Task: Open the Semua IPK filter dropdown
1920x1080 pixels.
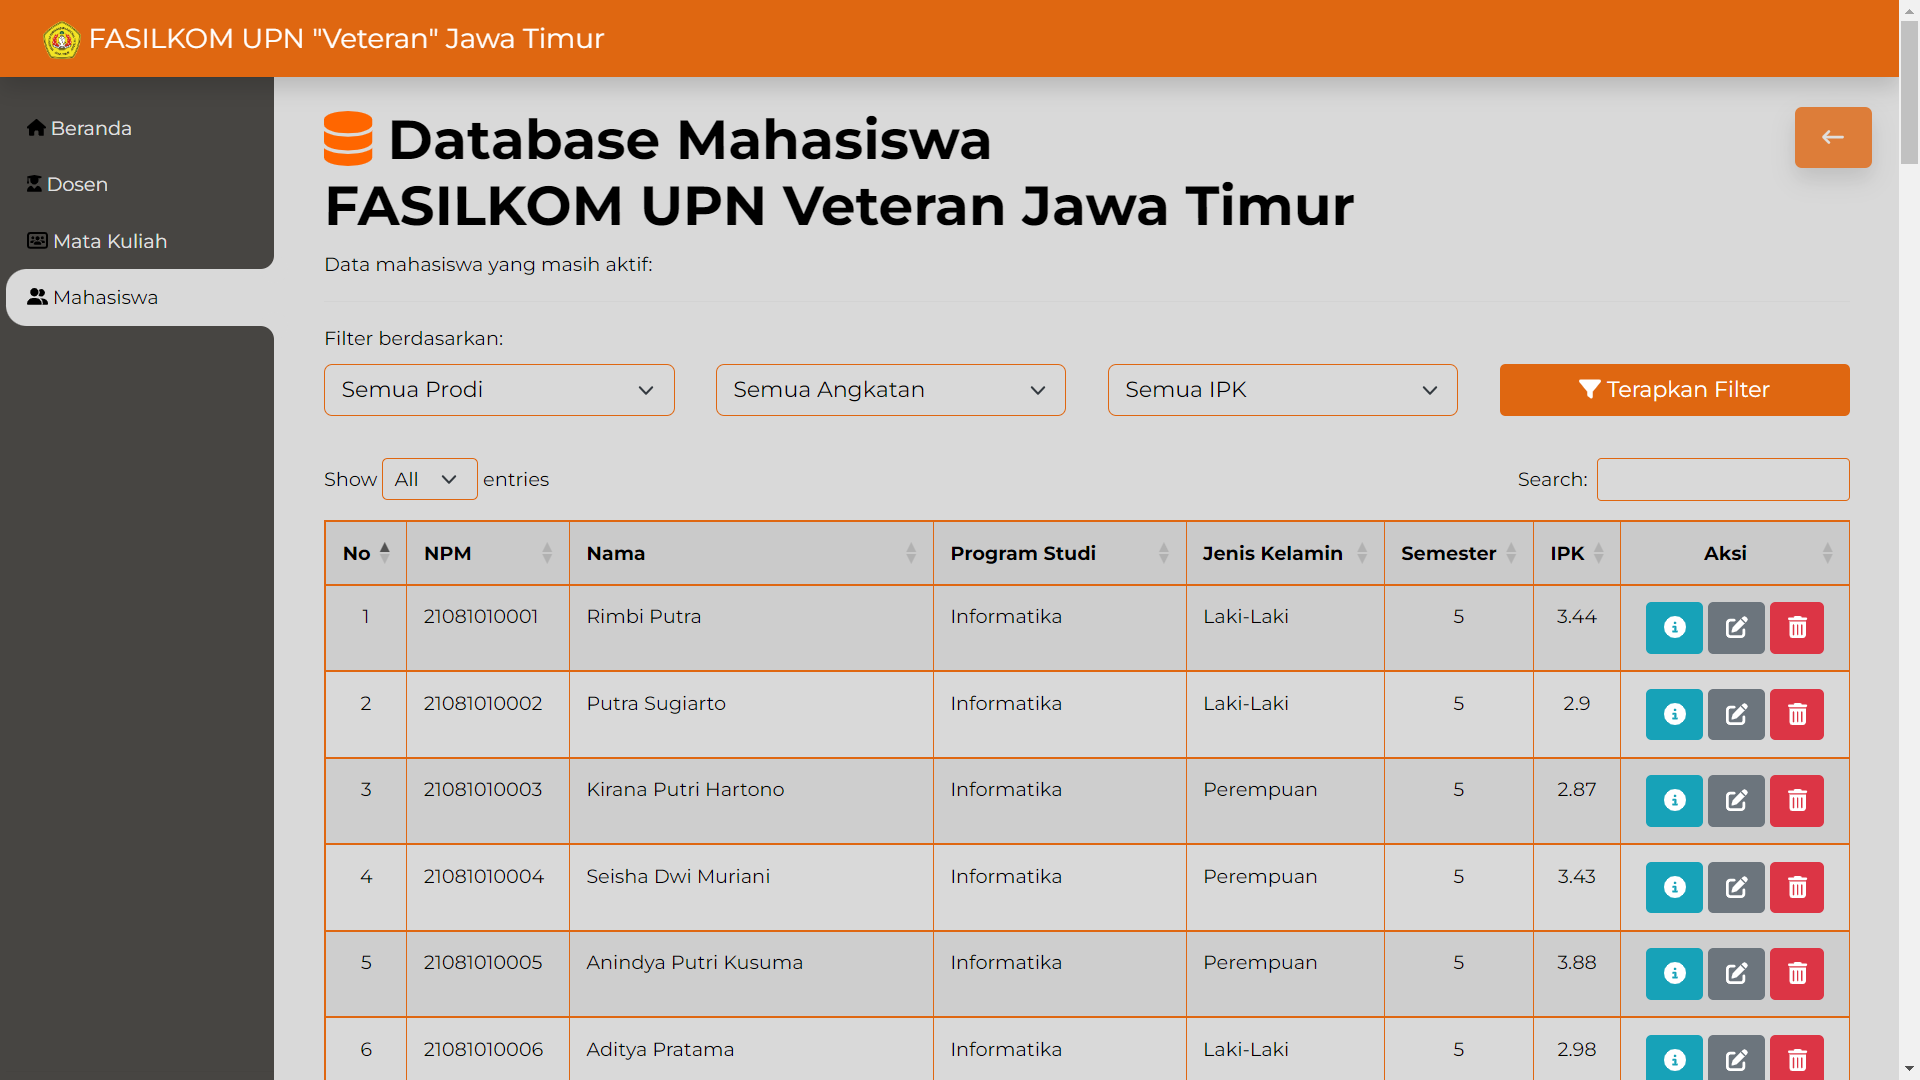Action: [1283, 390]
